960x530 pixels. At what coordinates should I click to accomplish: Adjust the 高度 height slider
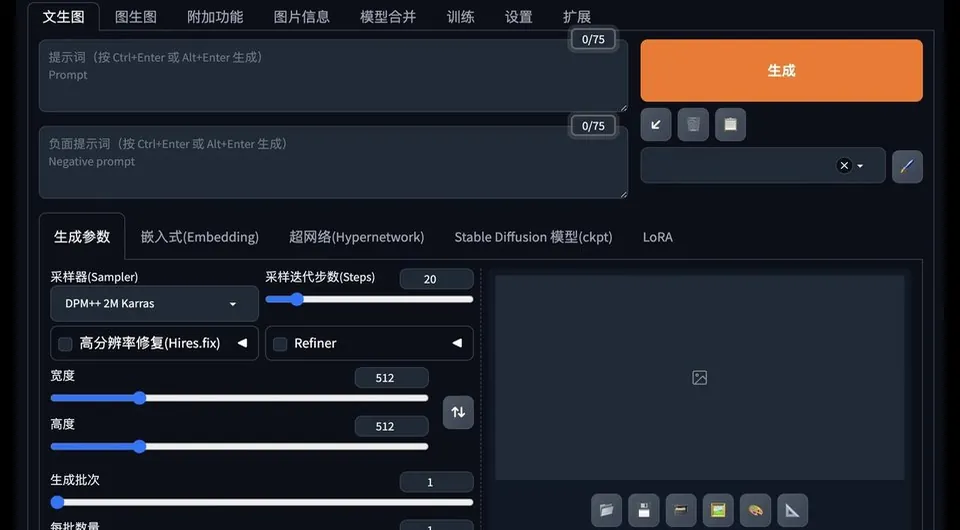(x=239, y=446)
